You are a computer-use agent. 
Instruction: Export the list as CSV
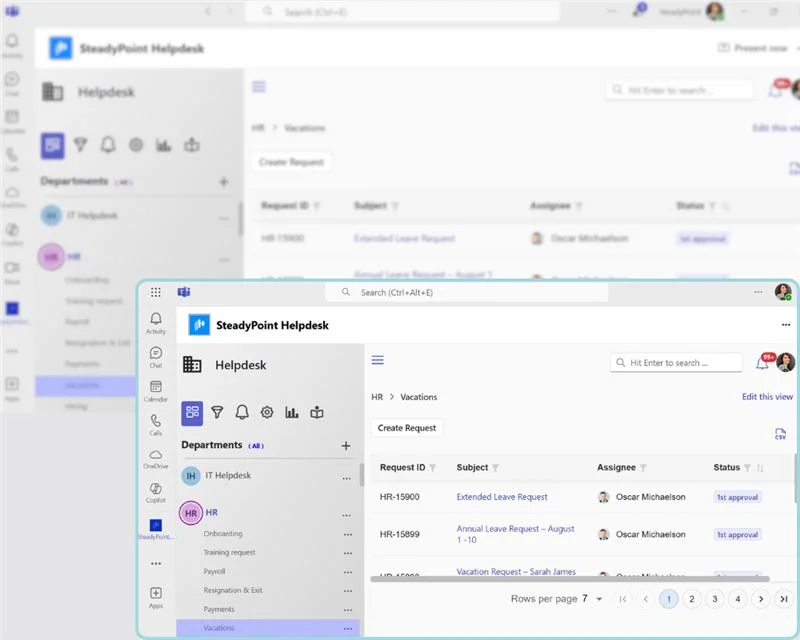pos(780,433)
